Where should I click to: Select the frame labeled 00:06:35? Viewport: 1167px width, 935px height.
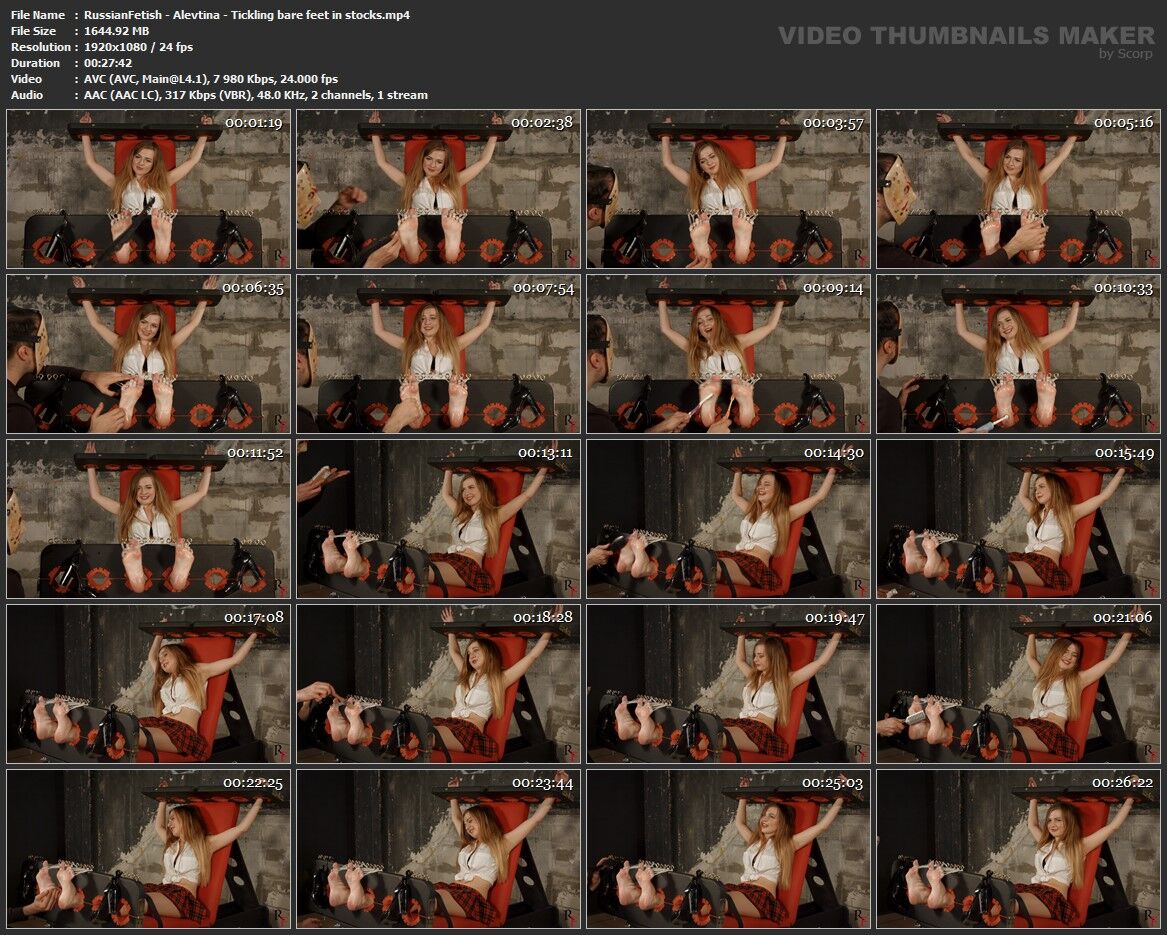pos(148,354)
